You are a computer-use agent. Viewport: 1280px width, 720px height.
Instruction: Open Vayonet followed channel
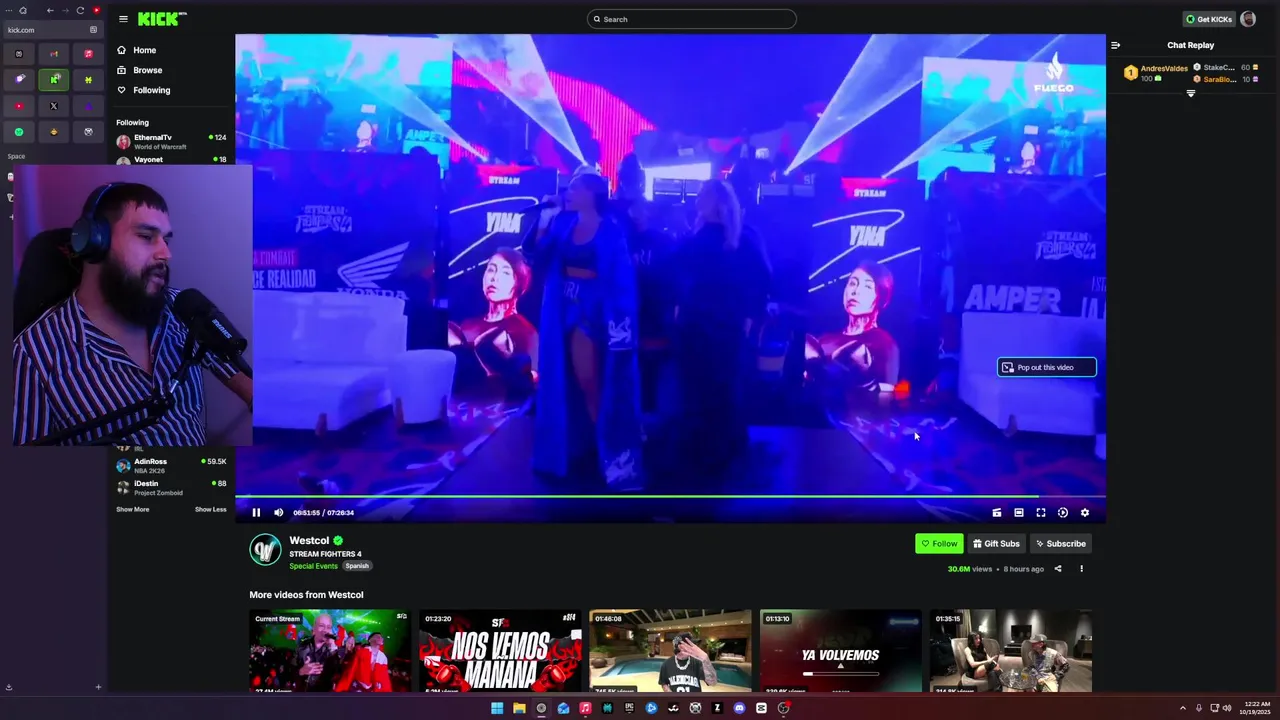click(171, 160)
